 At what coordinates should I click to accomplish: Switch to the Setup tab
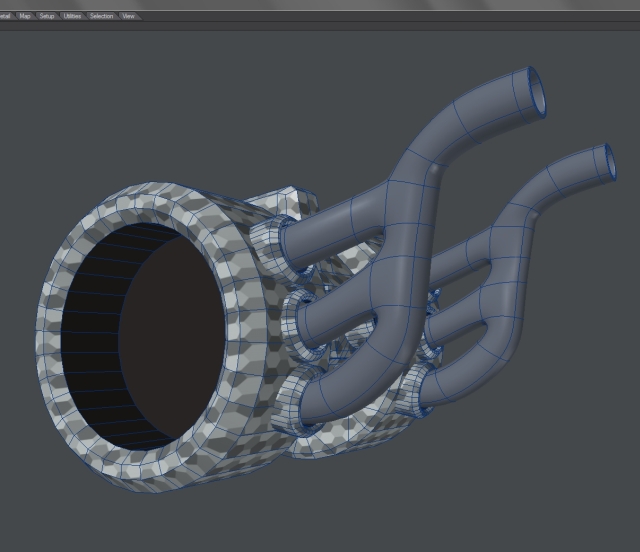pos(47,16)
